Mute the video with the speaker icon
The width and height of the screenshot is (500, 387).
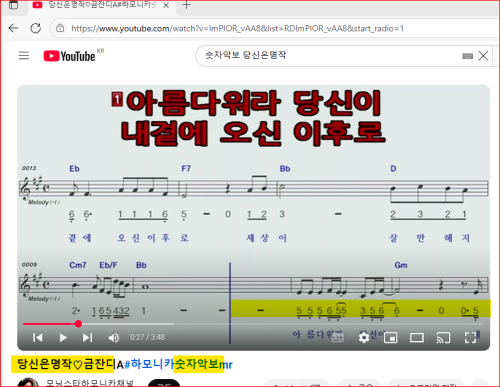tap(113, 338)
